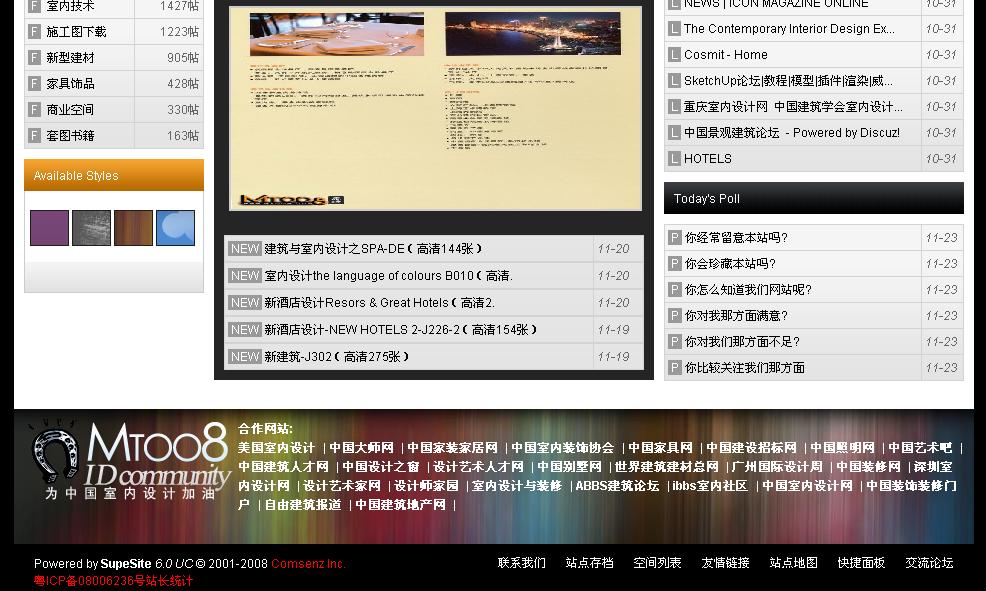This screenshot has height=591, width=986.
Task: Open 新型建材 forum category
Action: [70, 58]
